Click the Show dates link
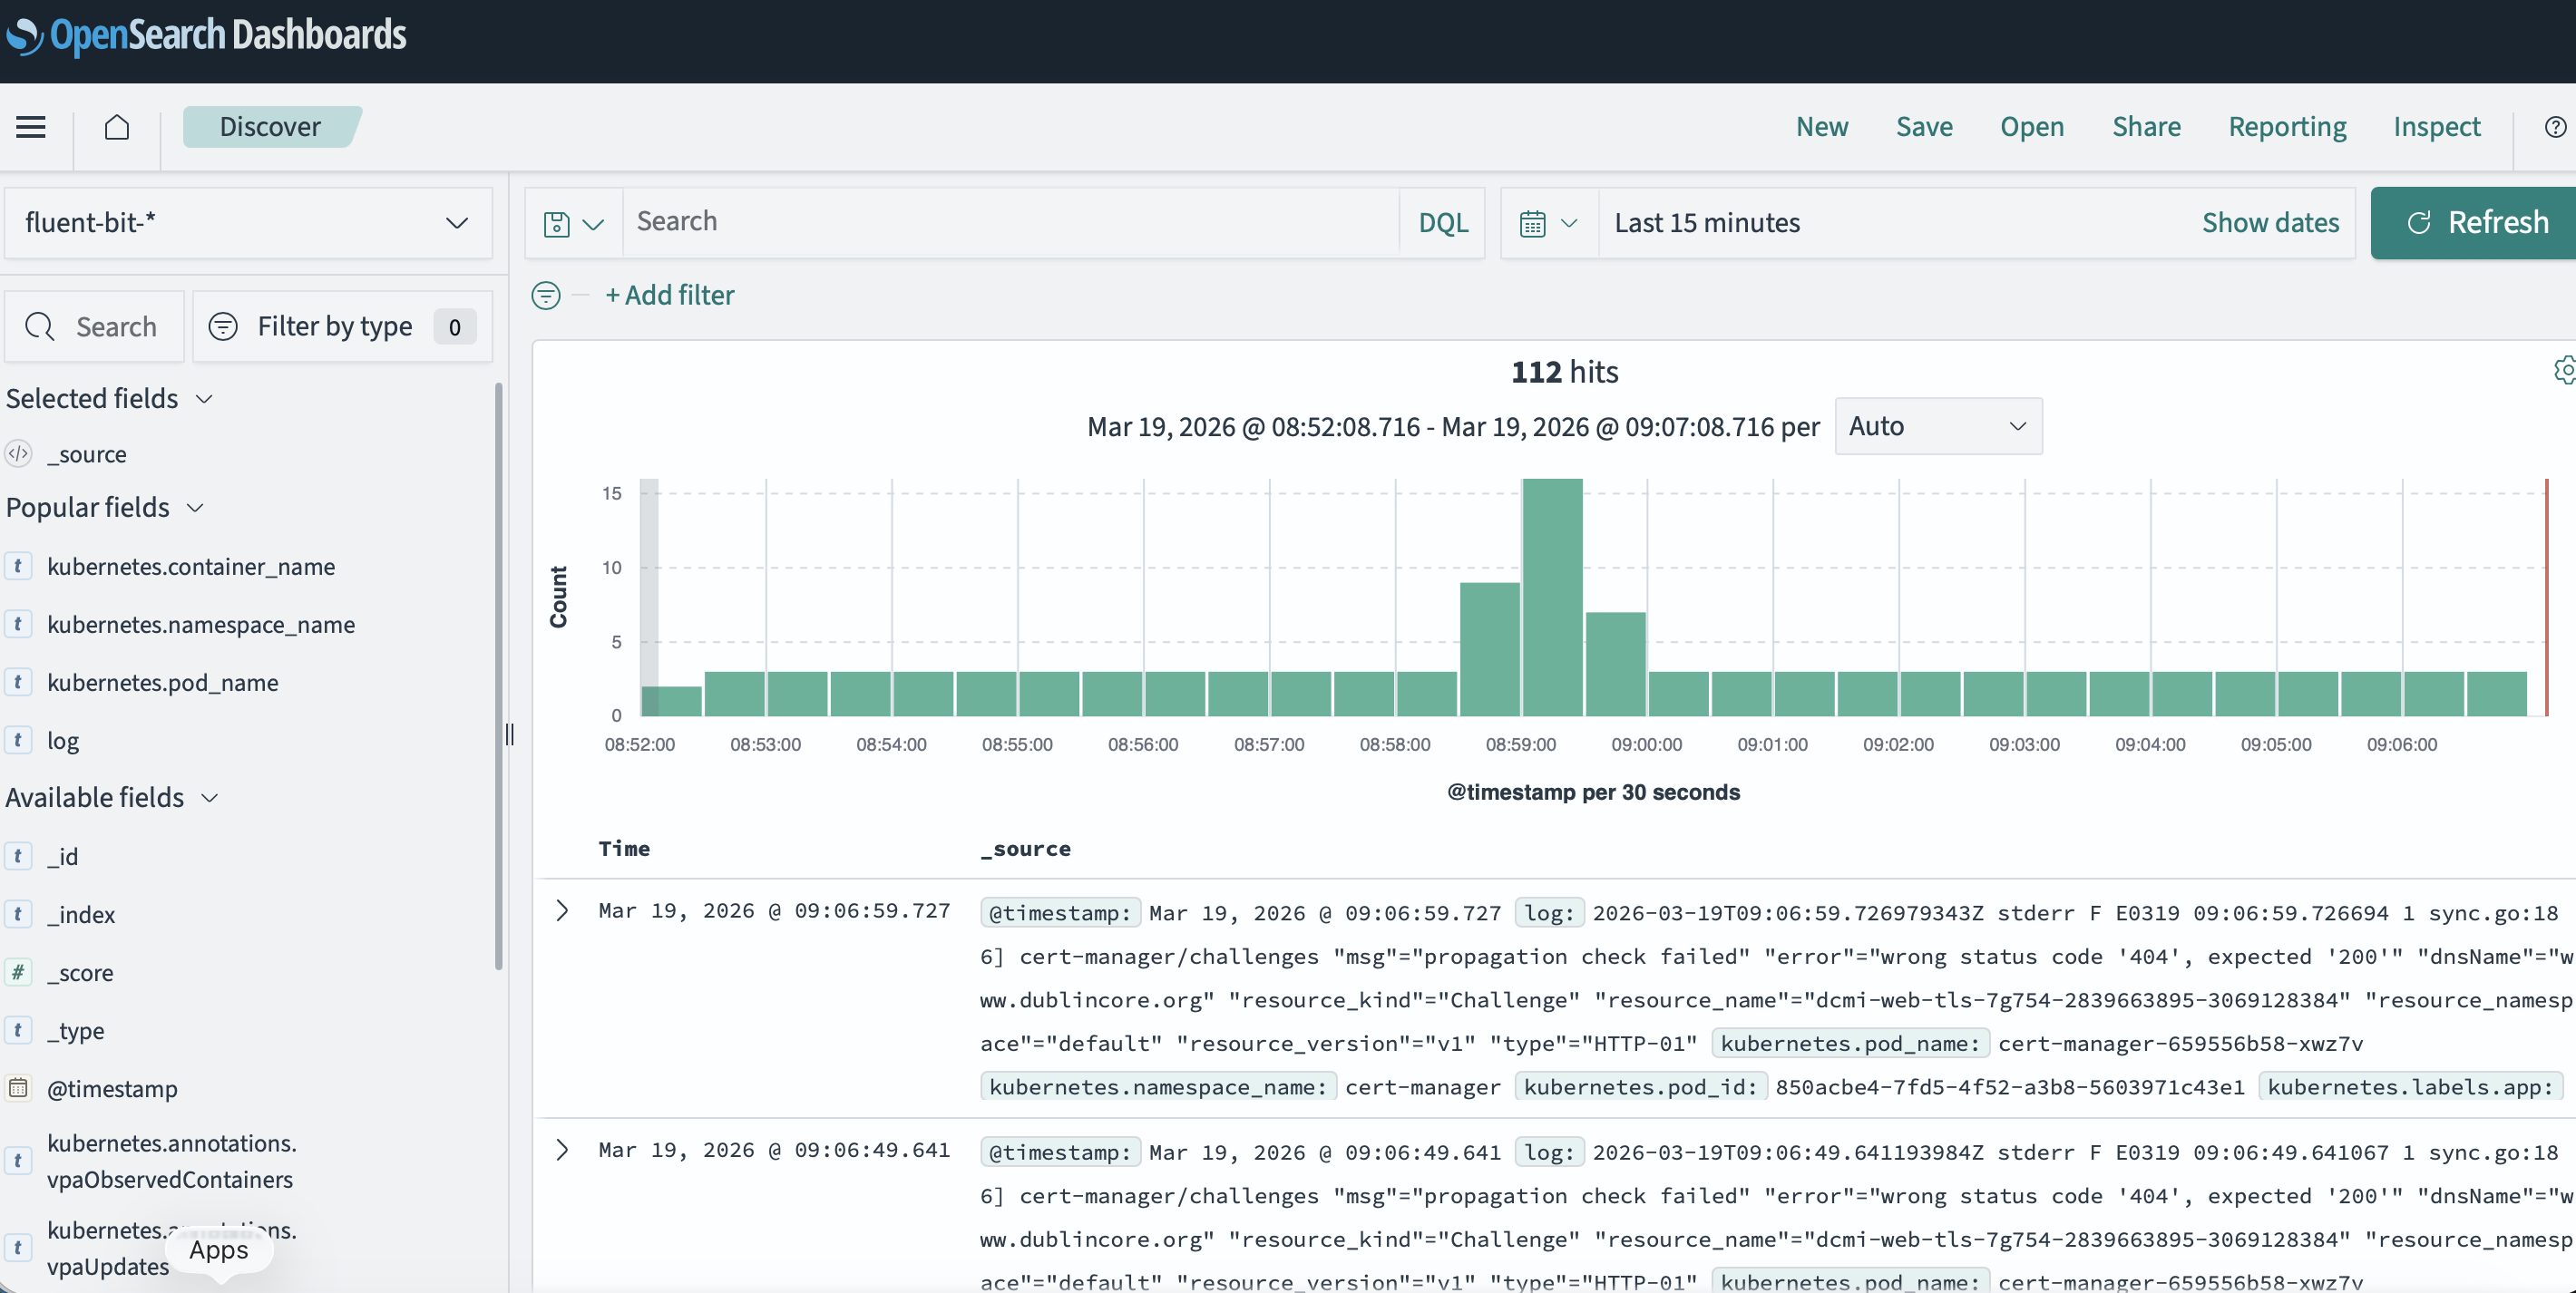 2270,223
